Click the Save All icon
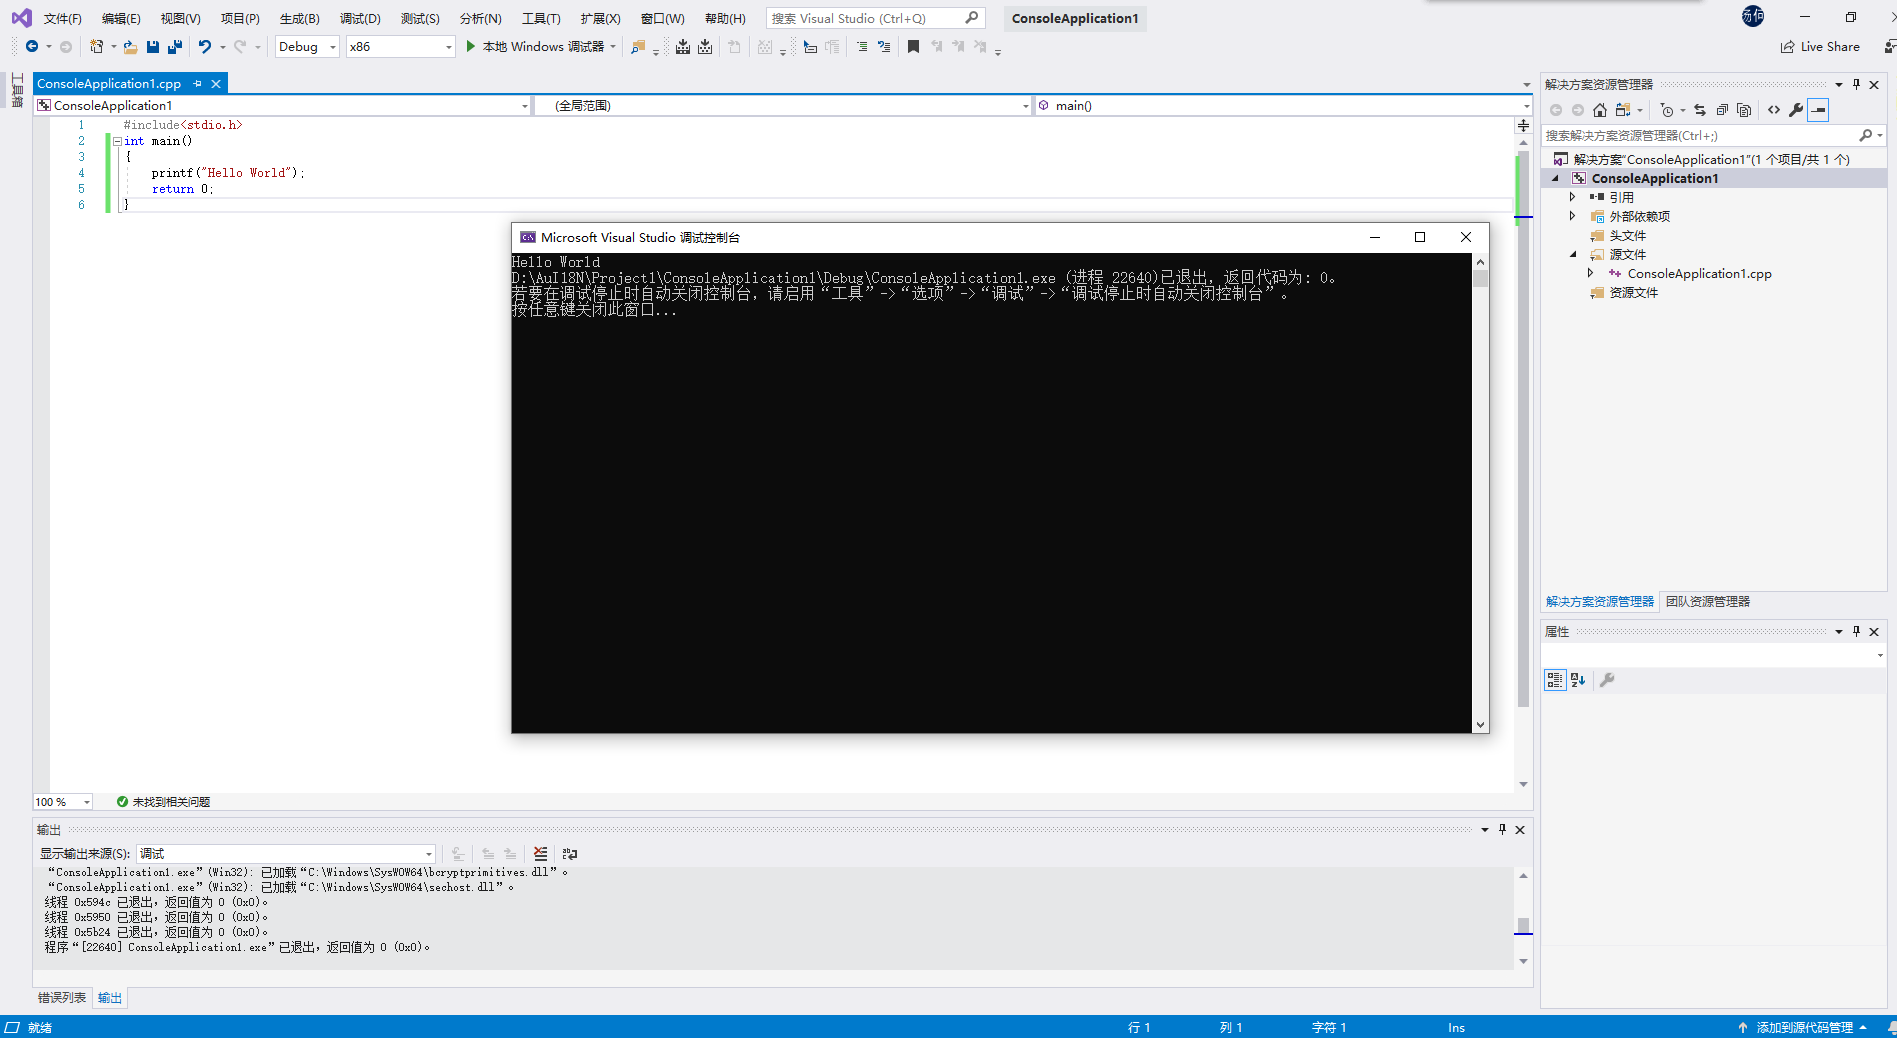 [x=175, y=47]
